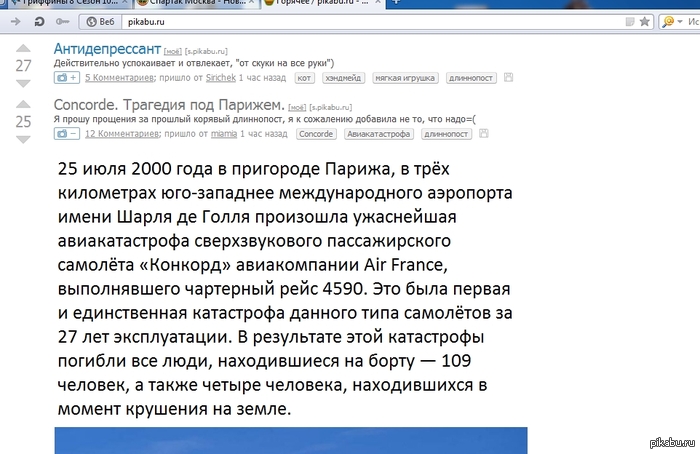Click [моё] next to Антидепрессант
The height and width of the screenshot is (454, 700).
173,51
